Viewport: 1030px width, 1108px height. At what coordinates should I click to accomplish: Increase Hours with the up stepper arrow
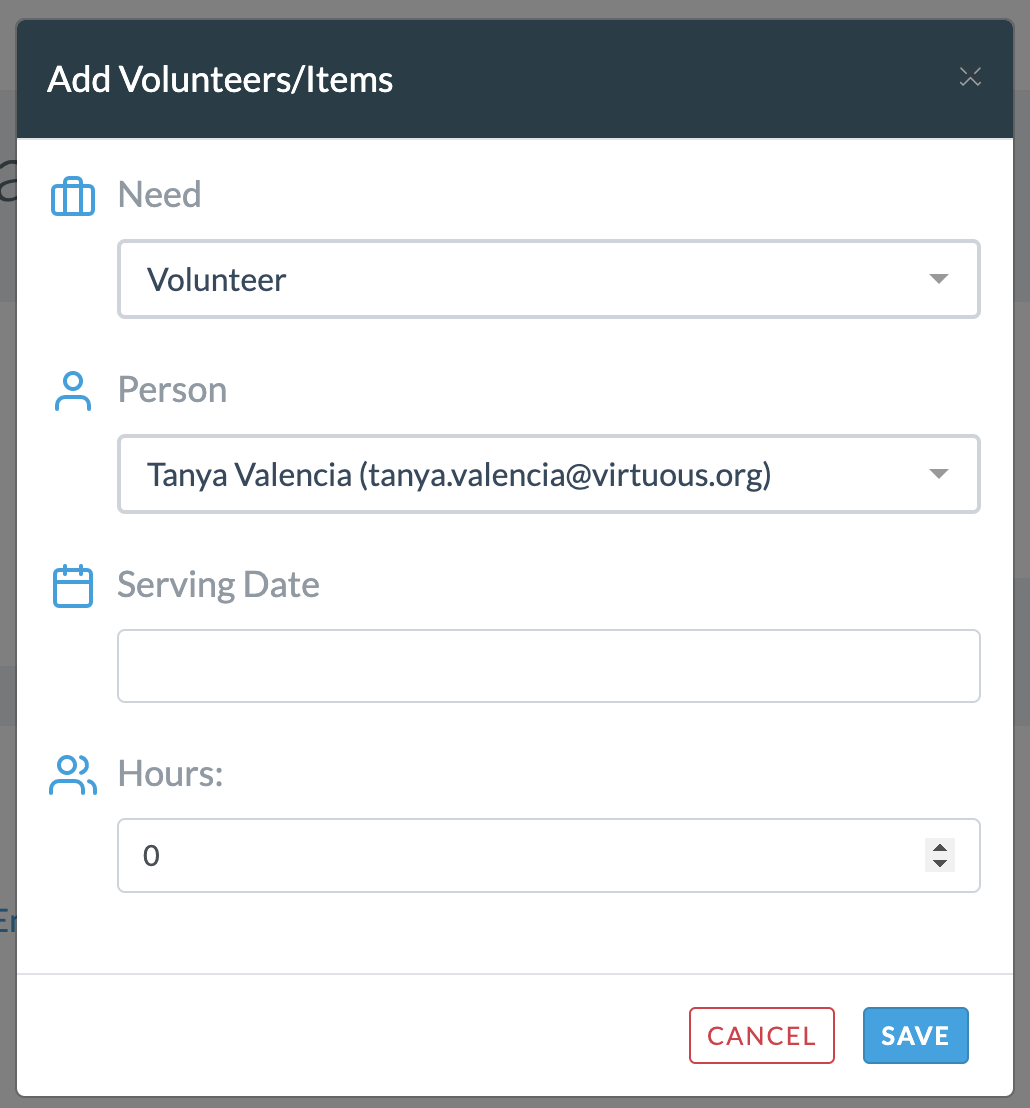940,847
